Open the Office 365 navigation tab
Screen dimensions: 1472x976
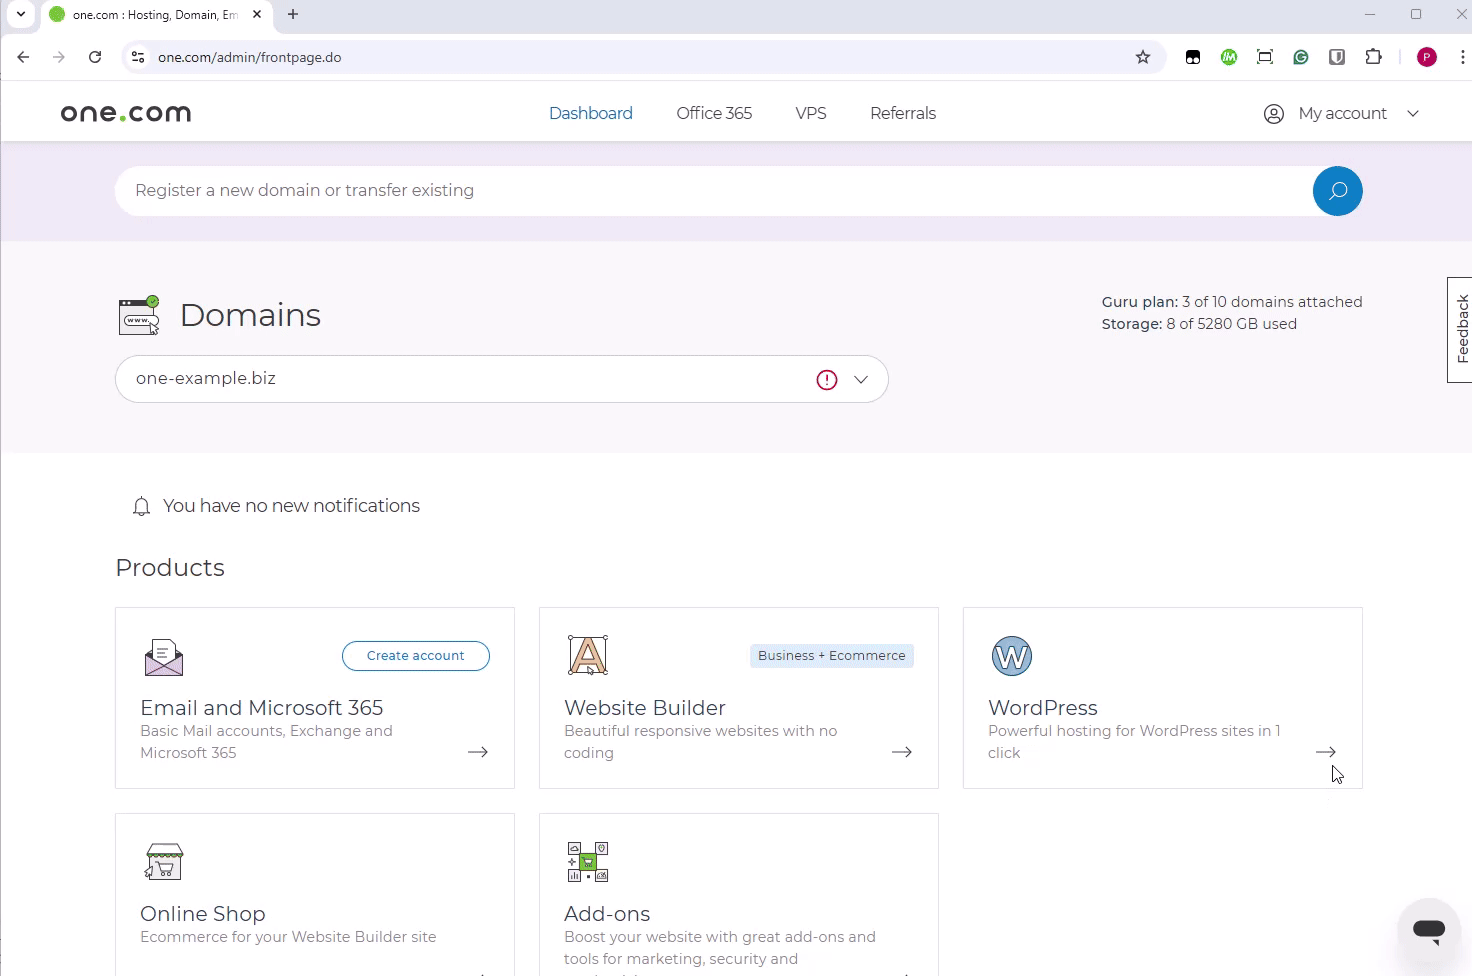click(713, 114)
